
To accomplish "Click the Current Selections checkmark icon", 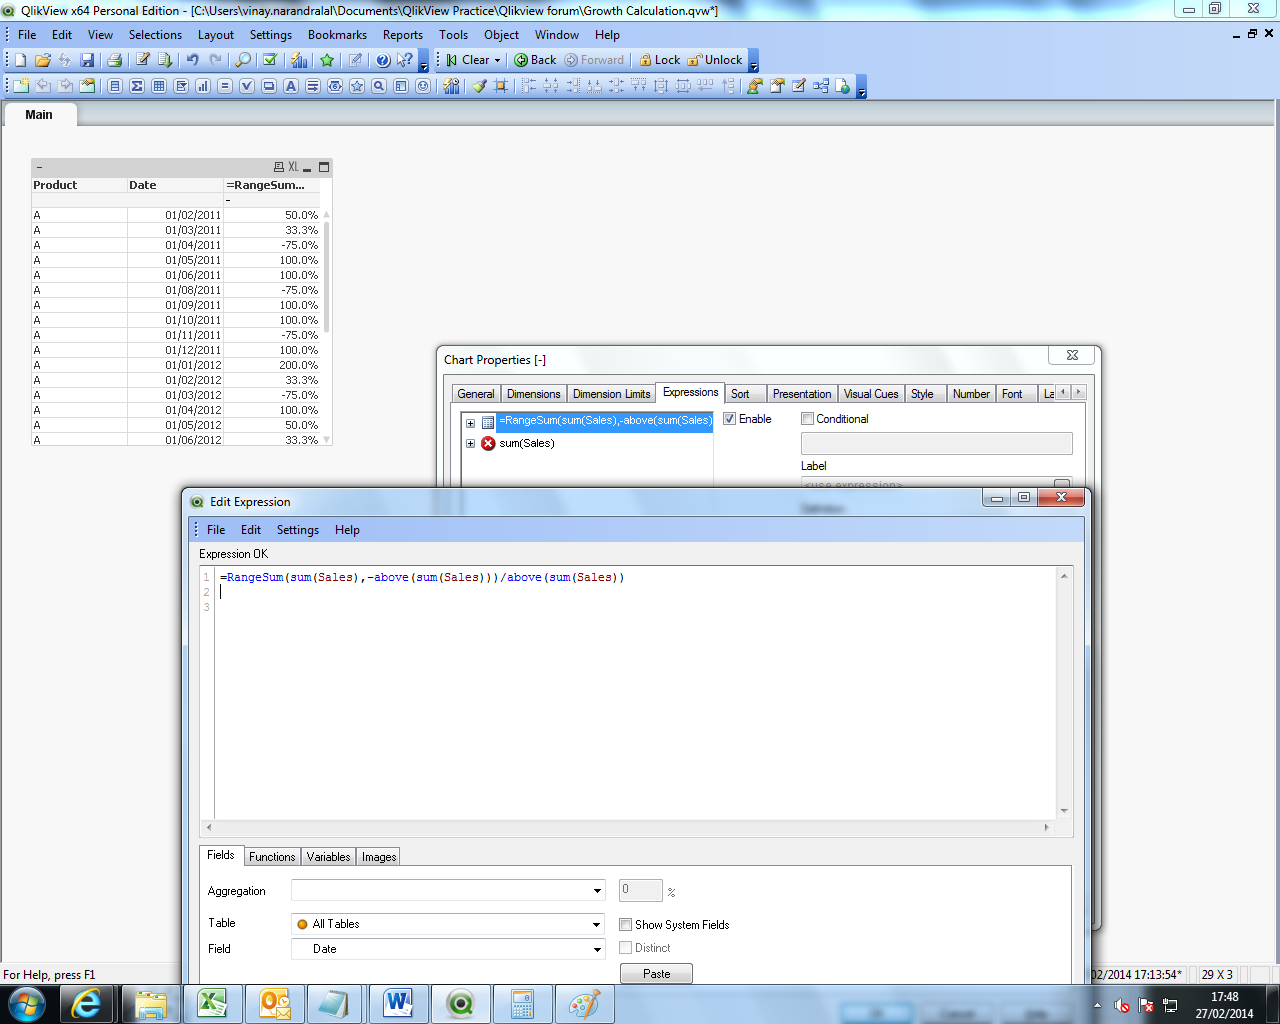I will click(x=270, y=60).
